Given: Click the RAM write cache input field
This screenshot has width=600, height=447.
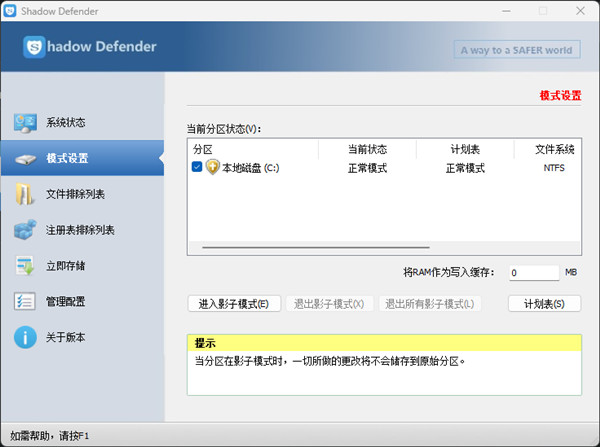Looking at the screenshot, I should pyautogui.click(x=534, y=272).
